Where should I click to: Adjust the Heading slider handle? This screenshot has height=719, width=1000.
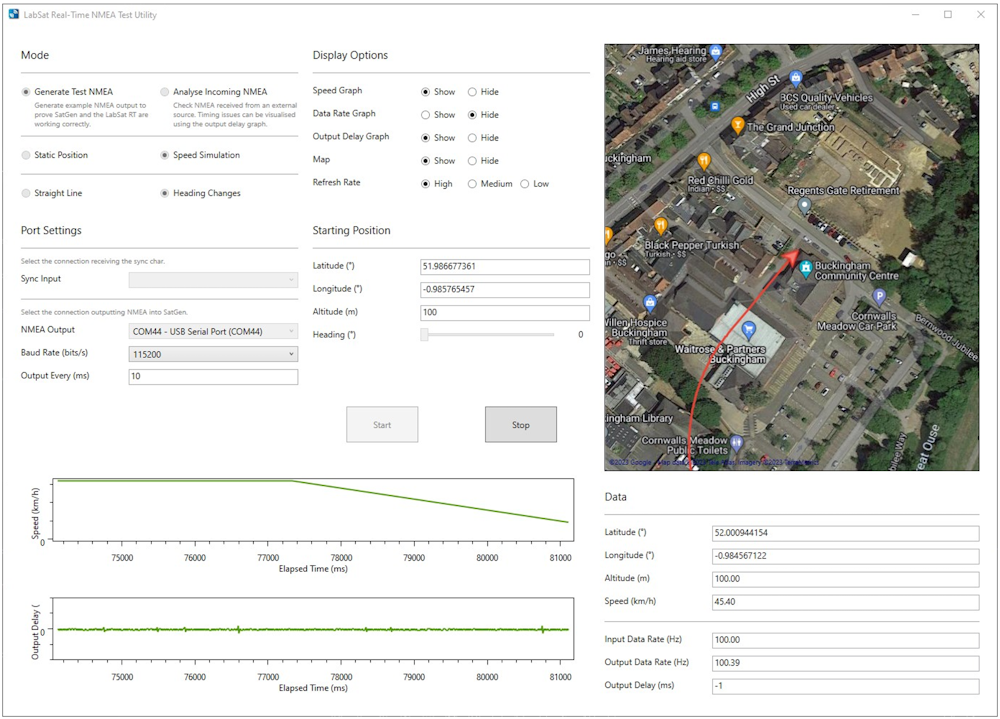(424, 334)
